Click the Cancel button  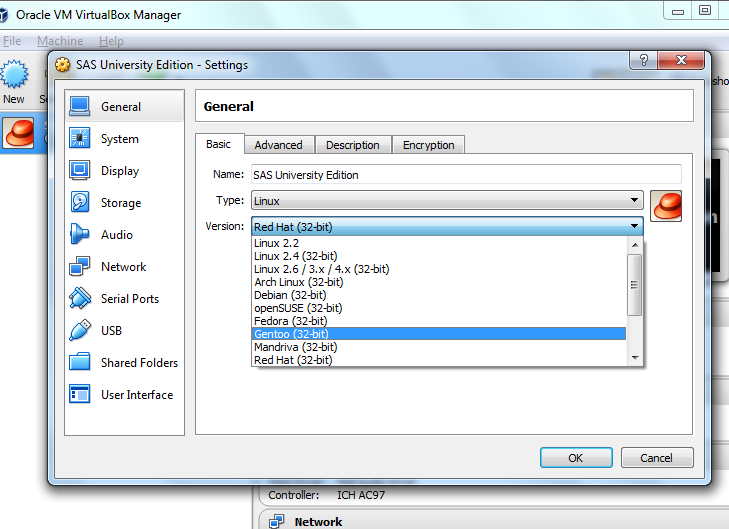point(657,458)
